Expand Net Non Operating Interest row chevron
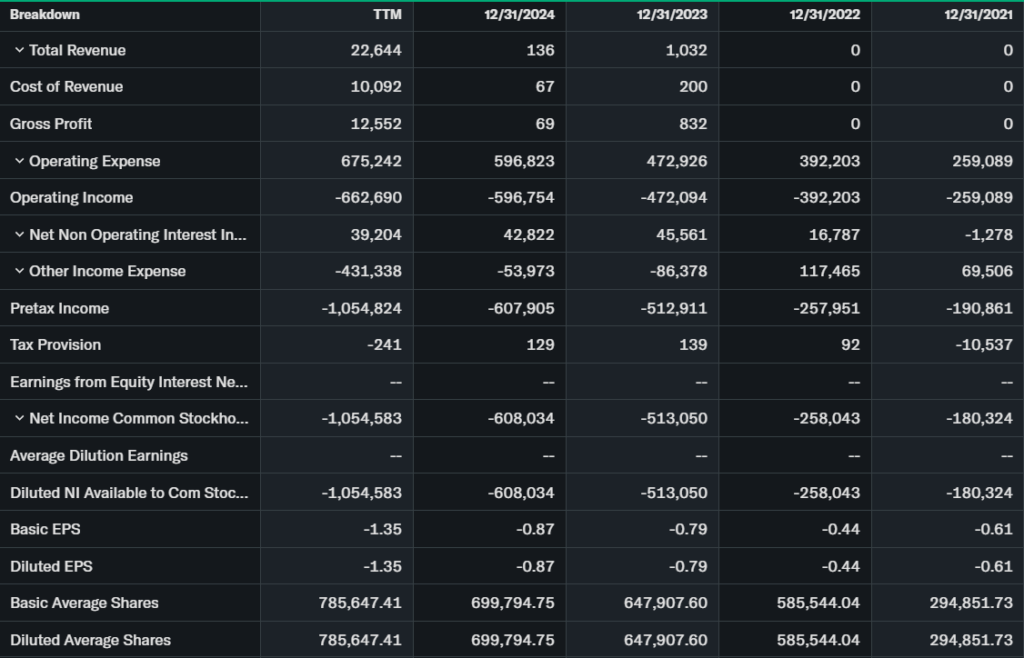The width and height of the screenshot is (1024, 658). tap(19, 235)
